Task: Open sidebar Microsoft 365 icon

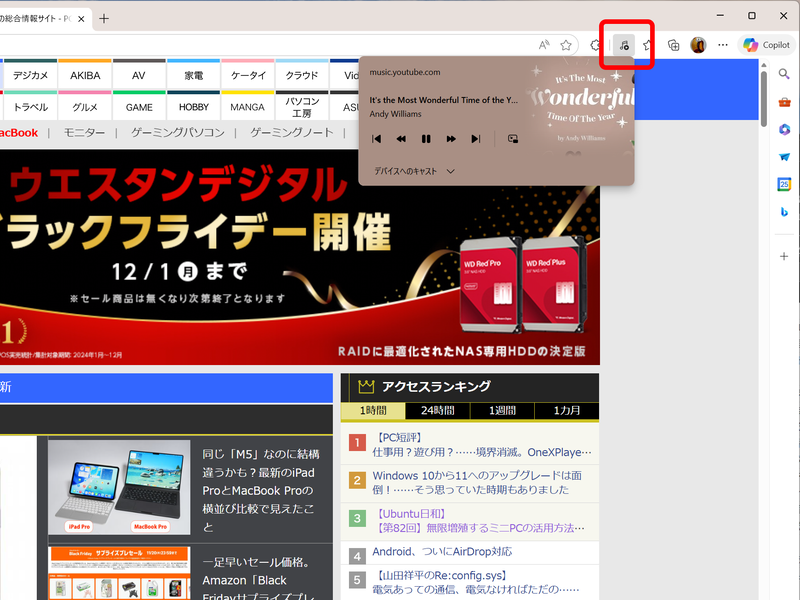Action: (784, 130)
